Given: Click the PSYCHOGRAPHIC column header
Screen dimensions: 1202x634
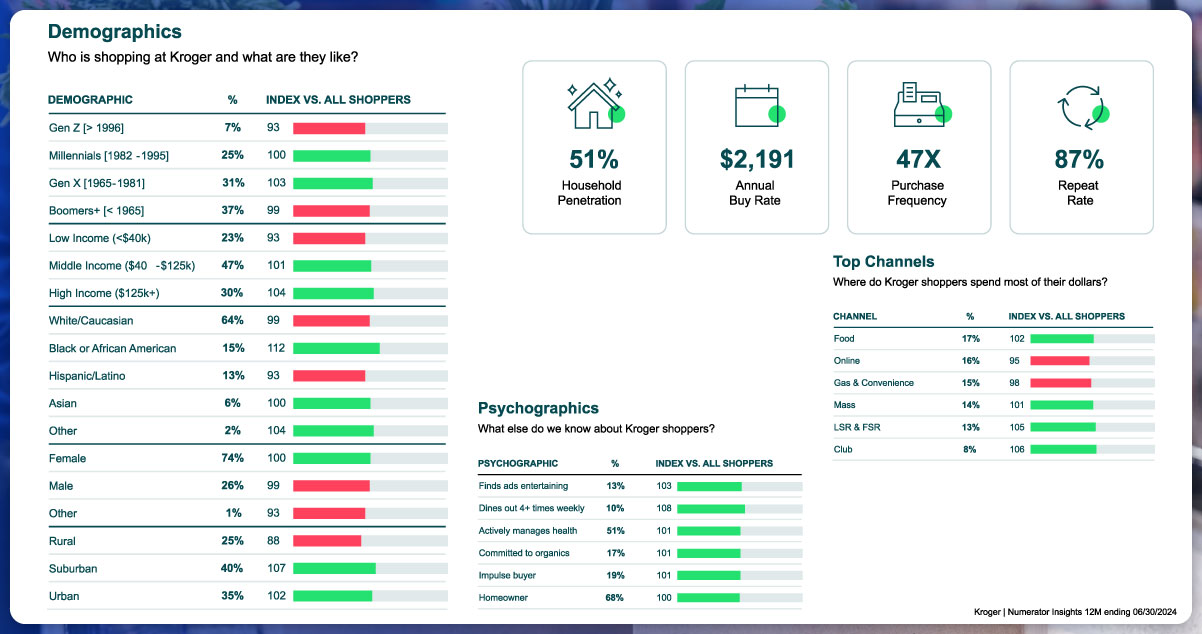Looking at the screenshot, I should 518,464.
